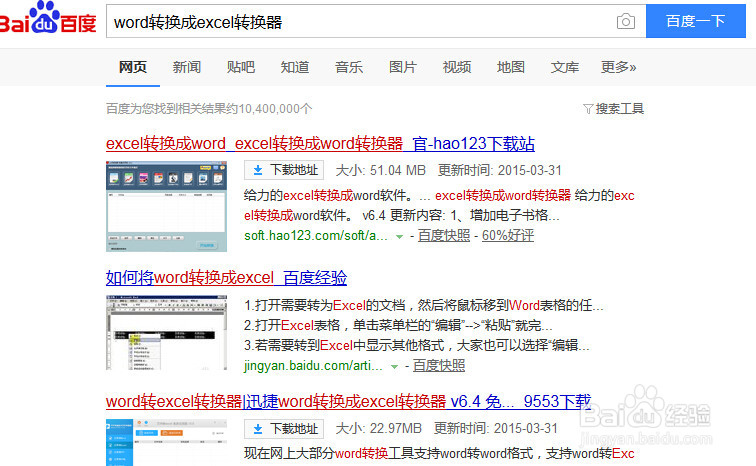Click 下载地址 button for 9553 result
This screenshot has width=756, height=466.
(x=284, y=429)
